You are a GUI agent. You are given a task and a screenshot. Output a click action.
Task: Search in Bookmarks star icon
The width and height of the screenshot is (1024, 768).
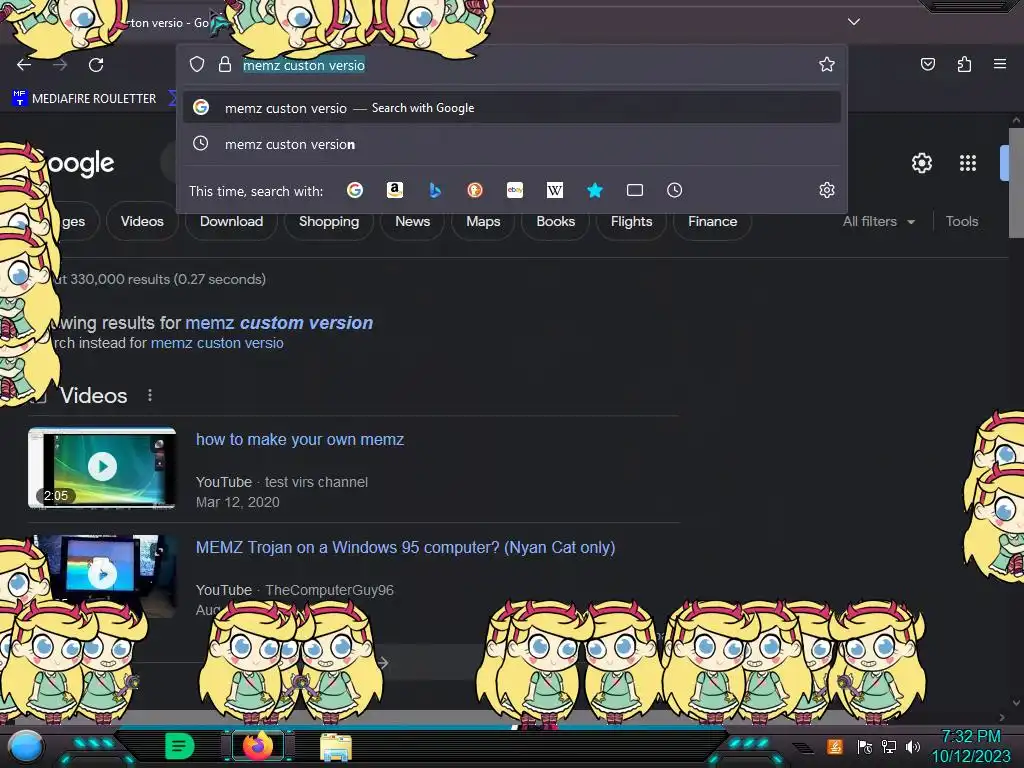tap(594, 190)
